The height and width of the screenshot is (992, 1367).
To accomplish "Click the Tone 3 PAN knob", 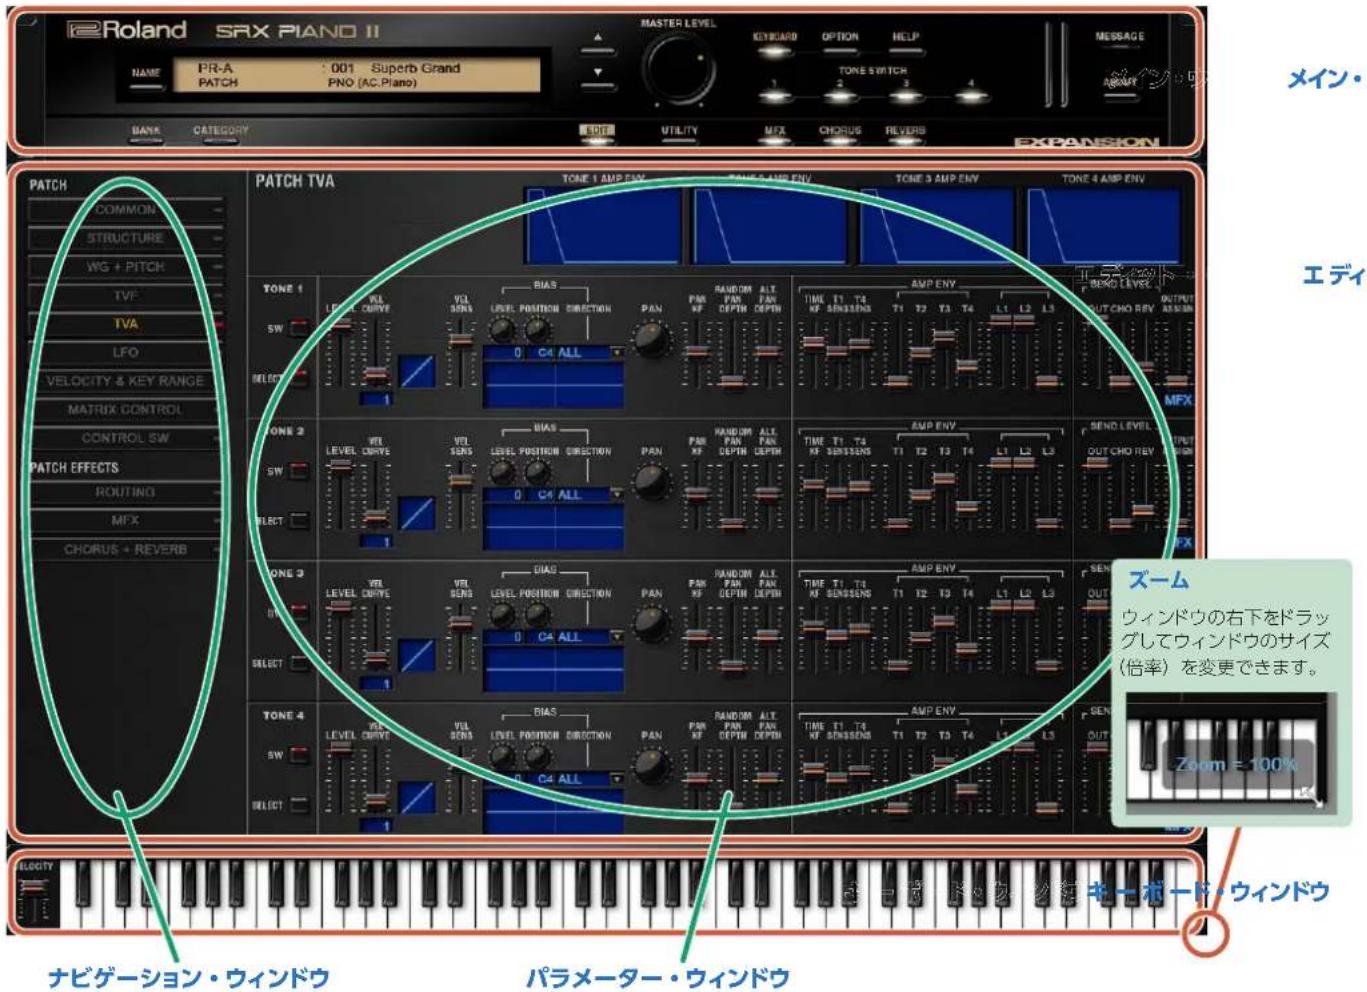I will [652, 624].
